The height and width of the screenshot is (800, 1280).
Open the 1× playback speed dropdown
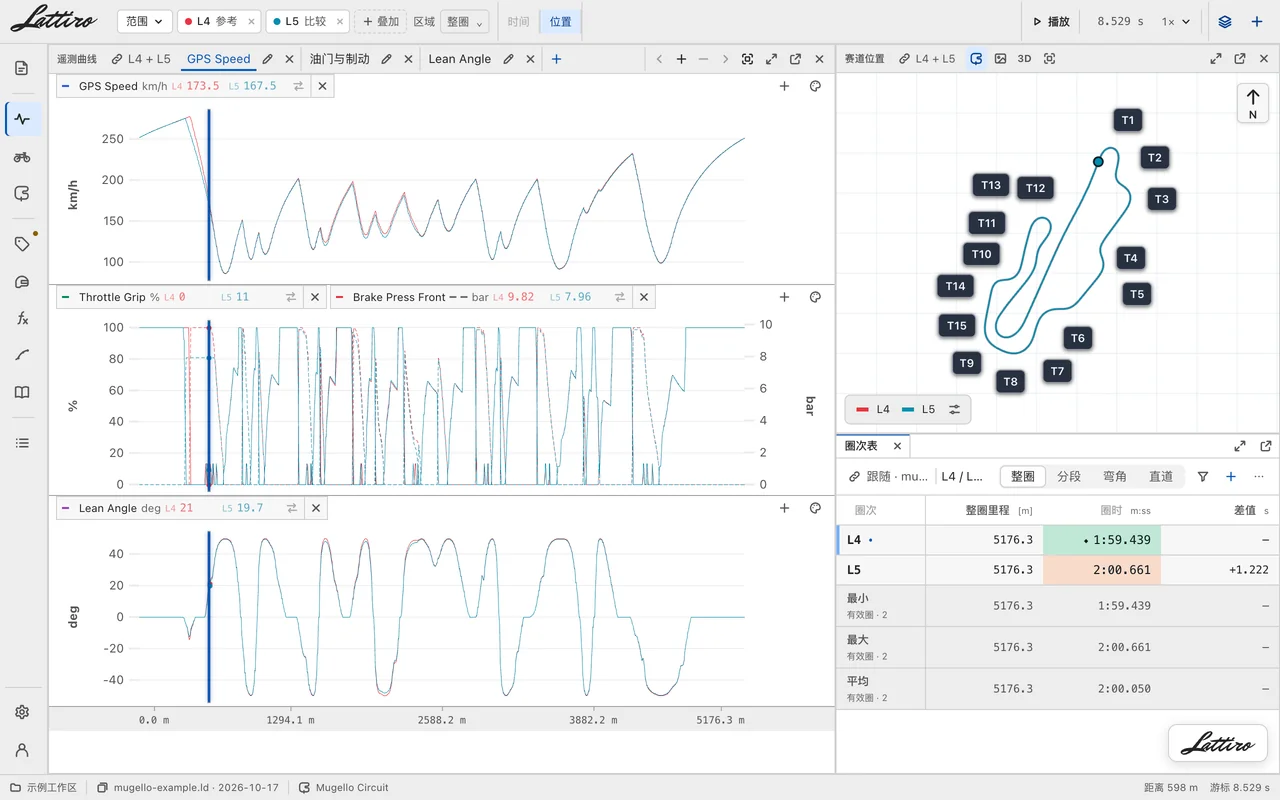click(1176, 21)
